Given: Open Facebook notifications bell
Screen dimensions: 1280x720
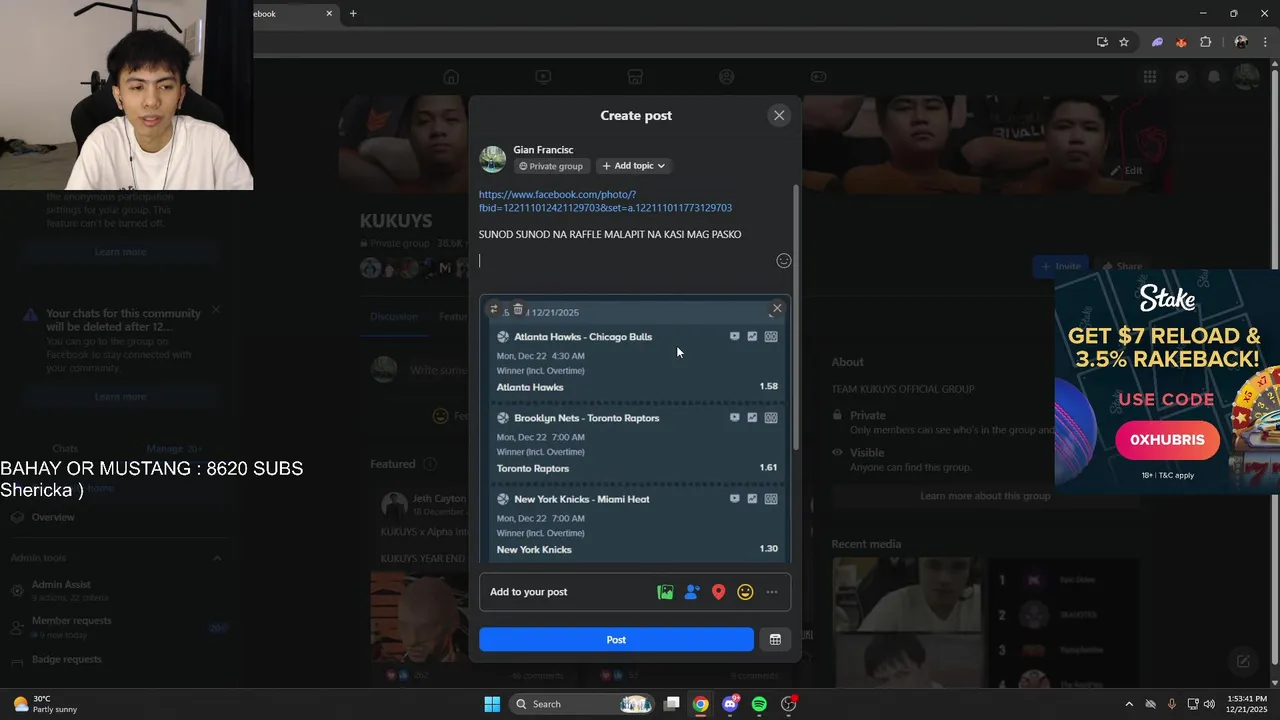Looking at the screenshot, I should tap(1214, 77).
